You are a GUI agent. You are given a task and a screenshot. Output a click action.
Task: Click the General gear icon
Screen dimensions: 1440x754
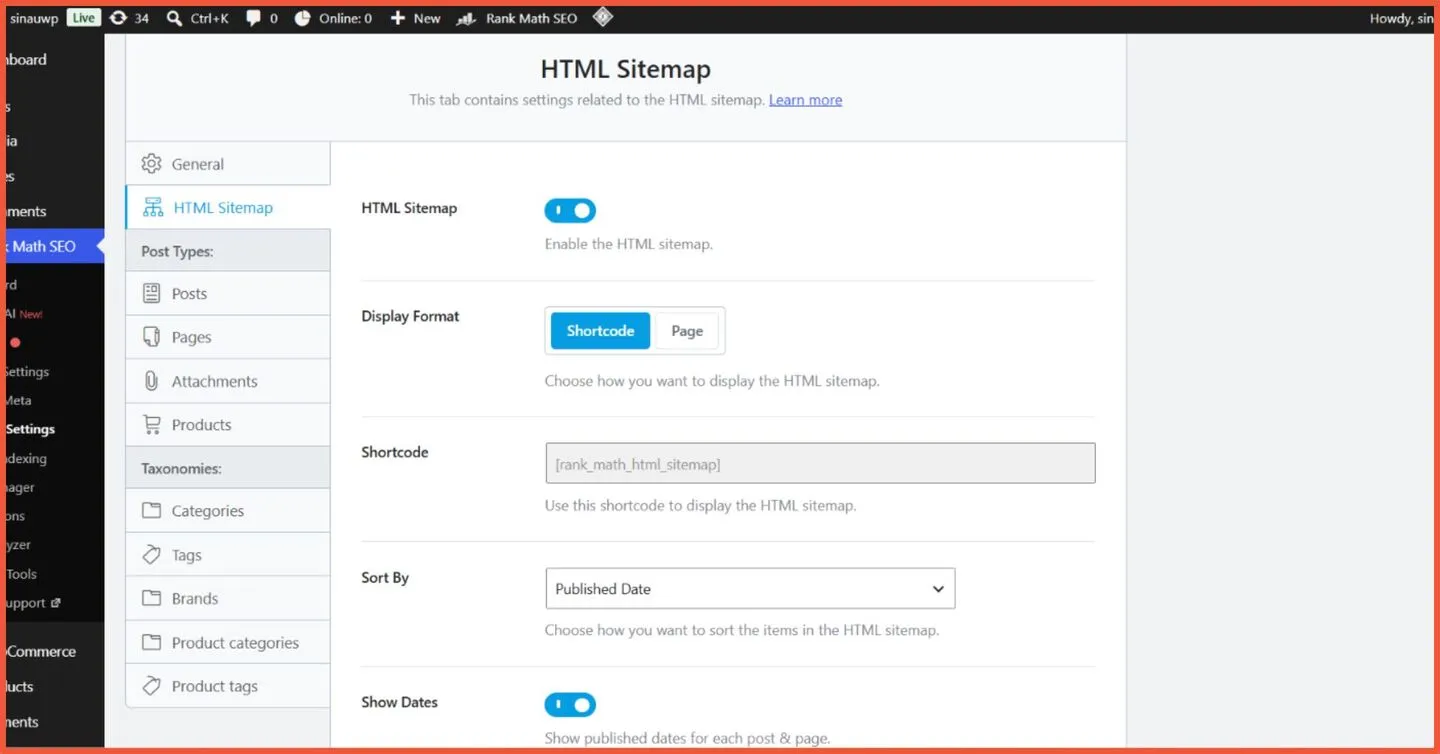point(151,164)
